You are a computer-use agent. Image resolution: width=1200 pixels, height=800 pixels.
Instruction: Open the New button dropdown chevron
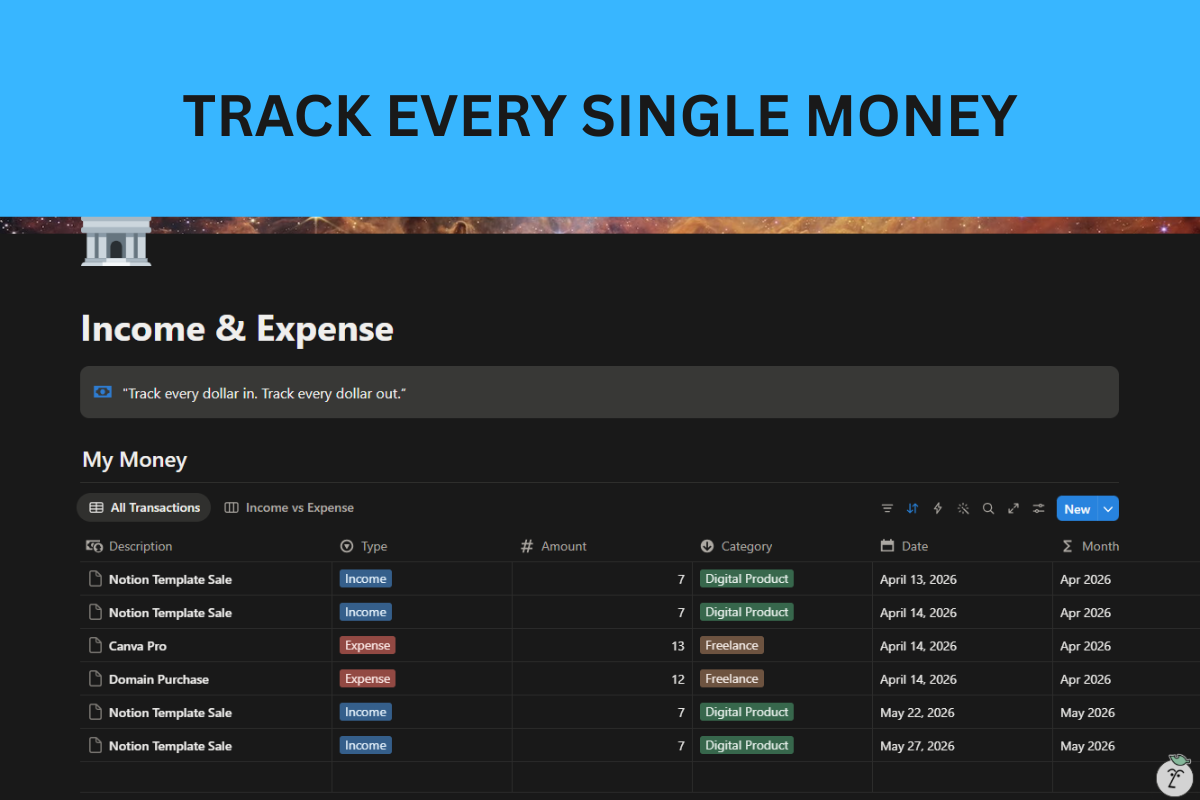pos(1110,508)
